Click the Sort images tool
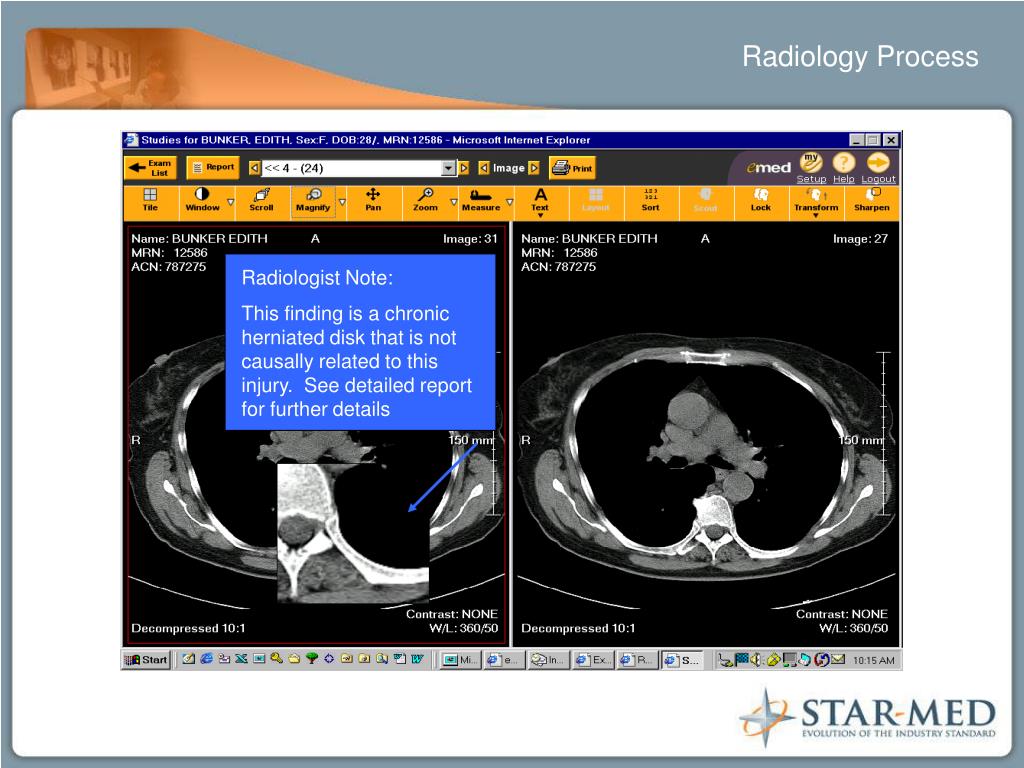 click(x=650, y=200)
